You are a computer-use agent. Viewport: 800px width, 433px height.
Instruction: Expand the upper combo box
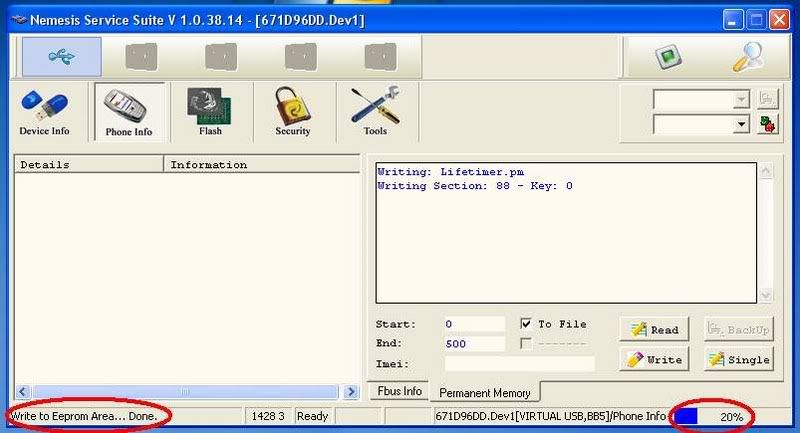(x=741, y=99)
